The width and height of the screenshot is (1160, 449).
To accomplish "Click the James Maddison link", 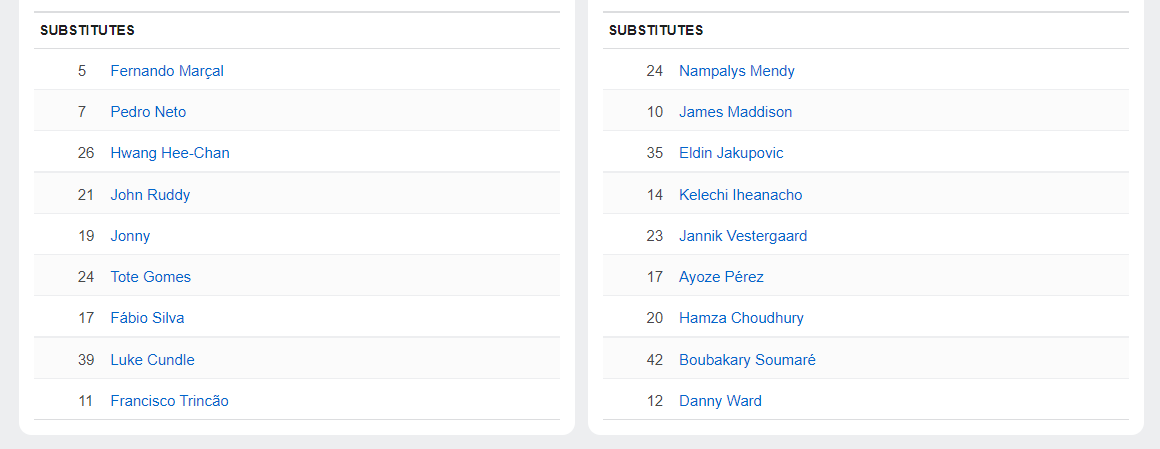I will point(735,112).
